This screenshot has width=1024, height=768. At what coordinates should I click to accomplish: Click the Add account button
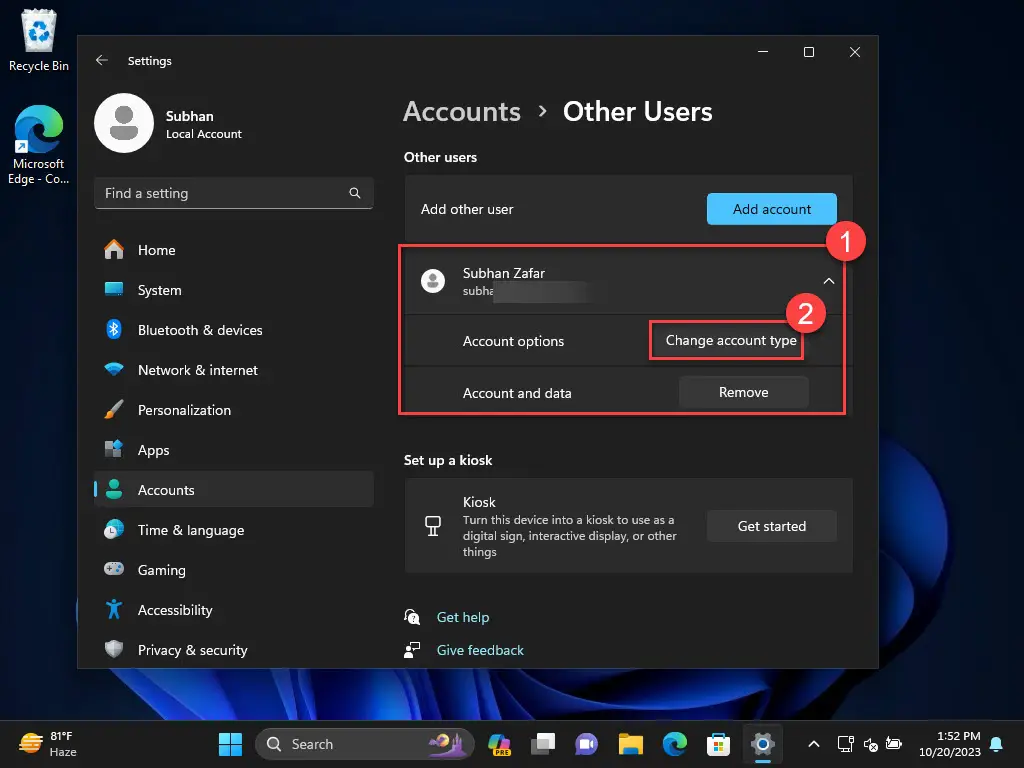coord(771,209)
